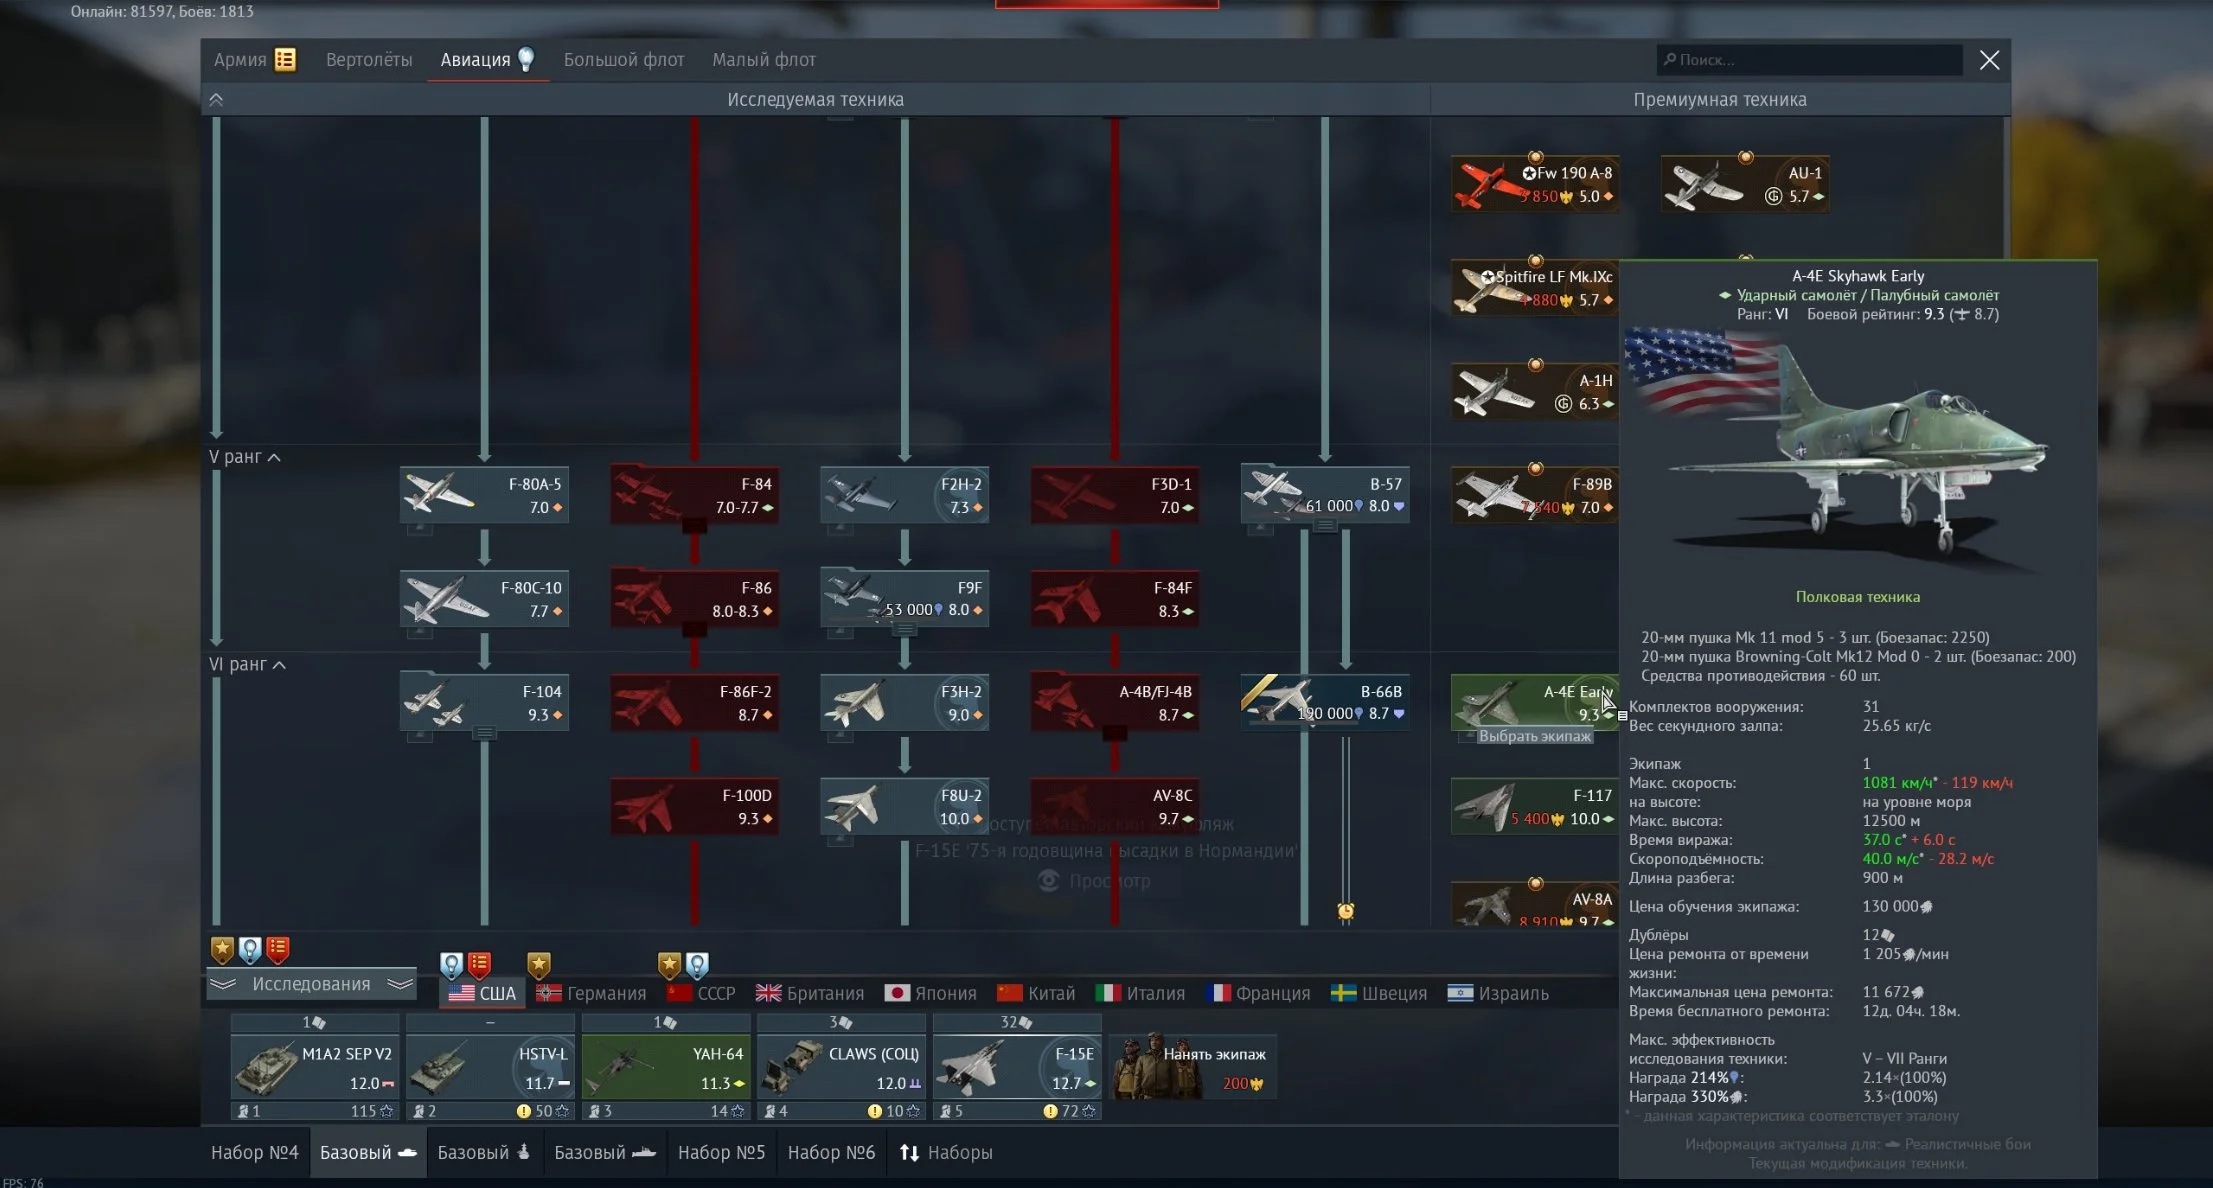The width and height of the screenshot is (2213, 1188).
Task: Click the F8U-2 aircraft tile
Action: pos(904,806)
